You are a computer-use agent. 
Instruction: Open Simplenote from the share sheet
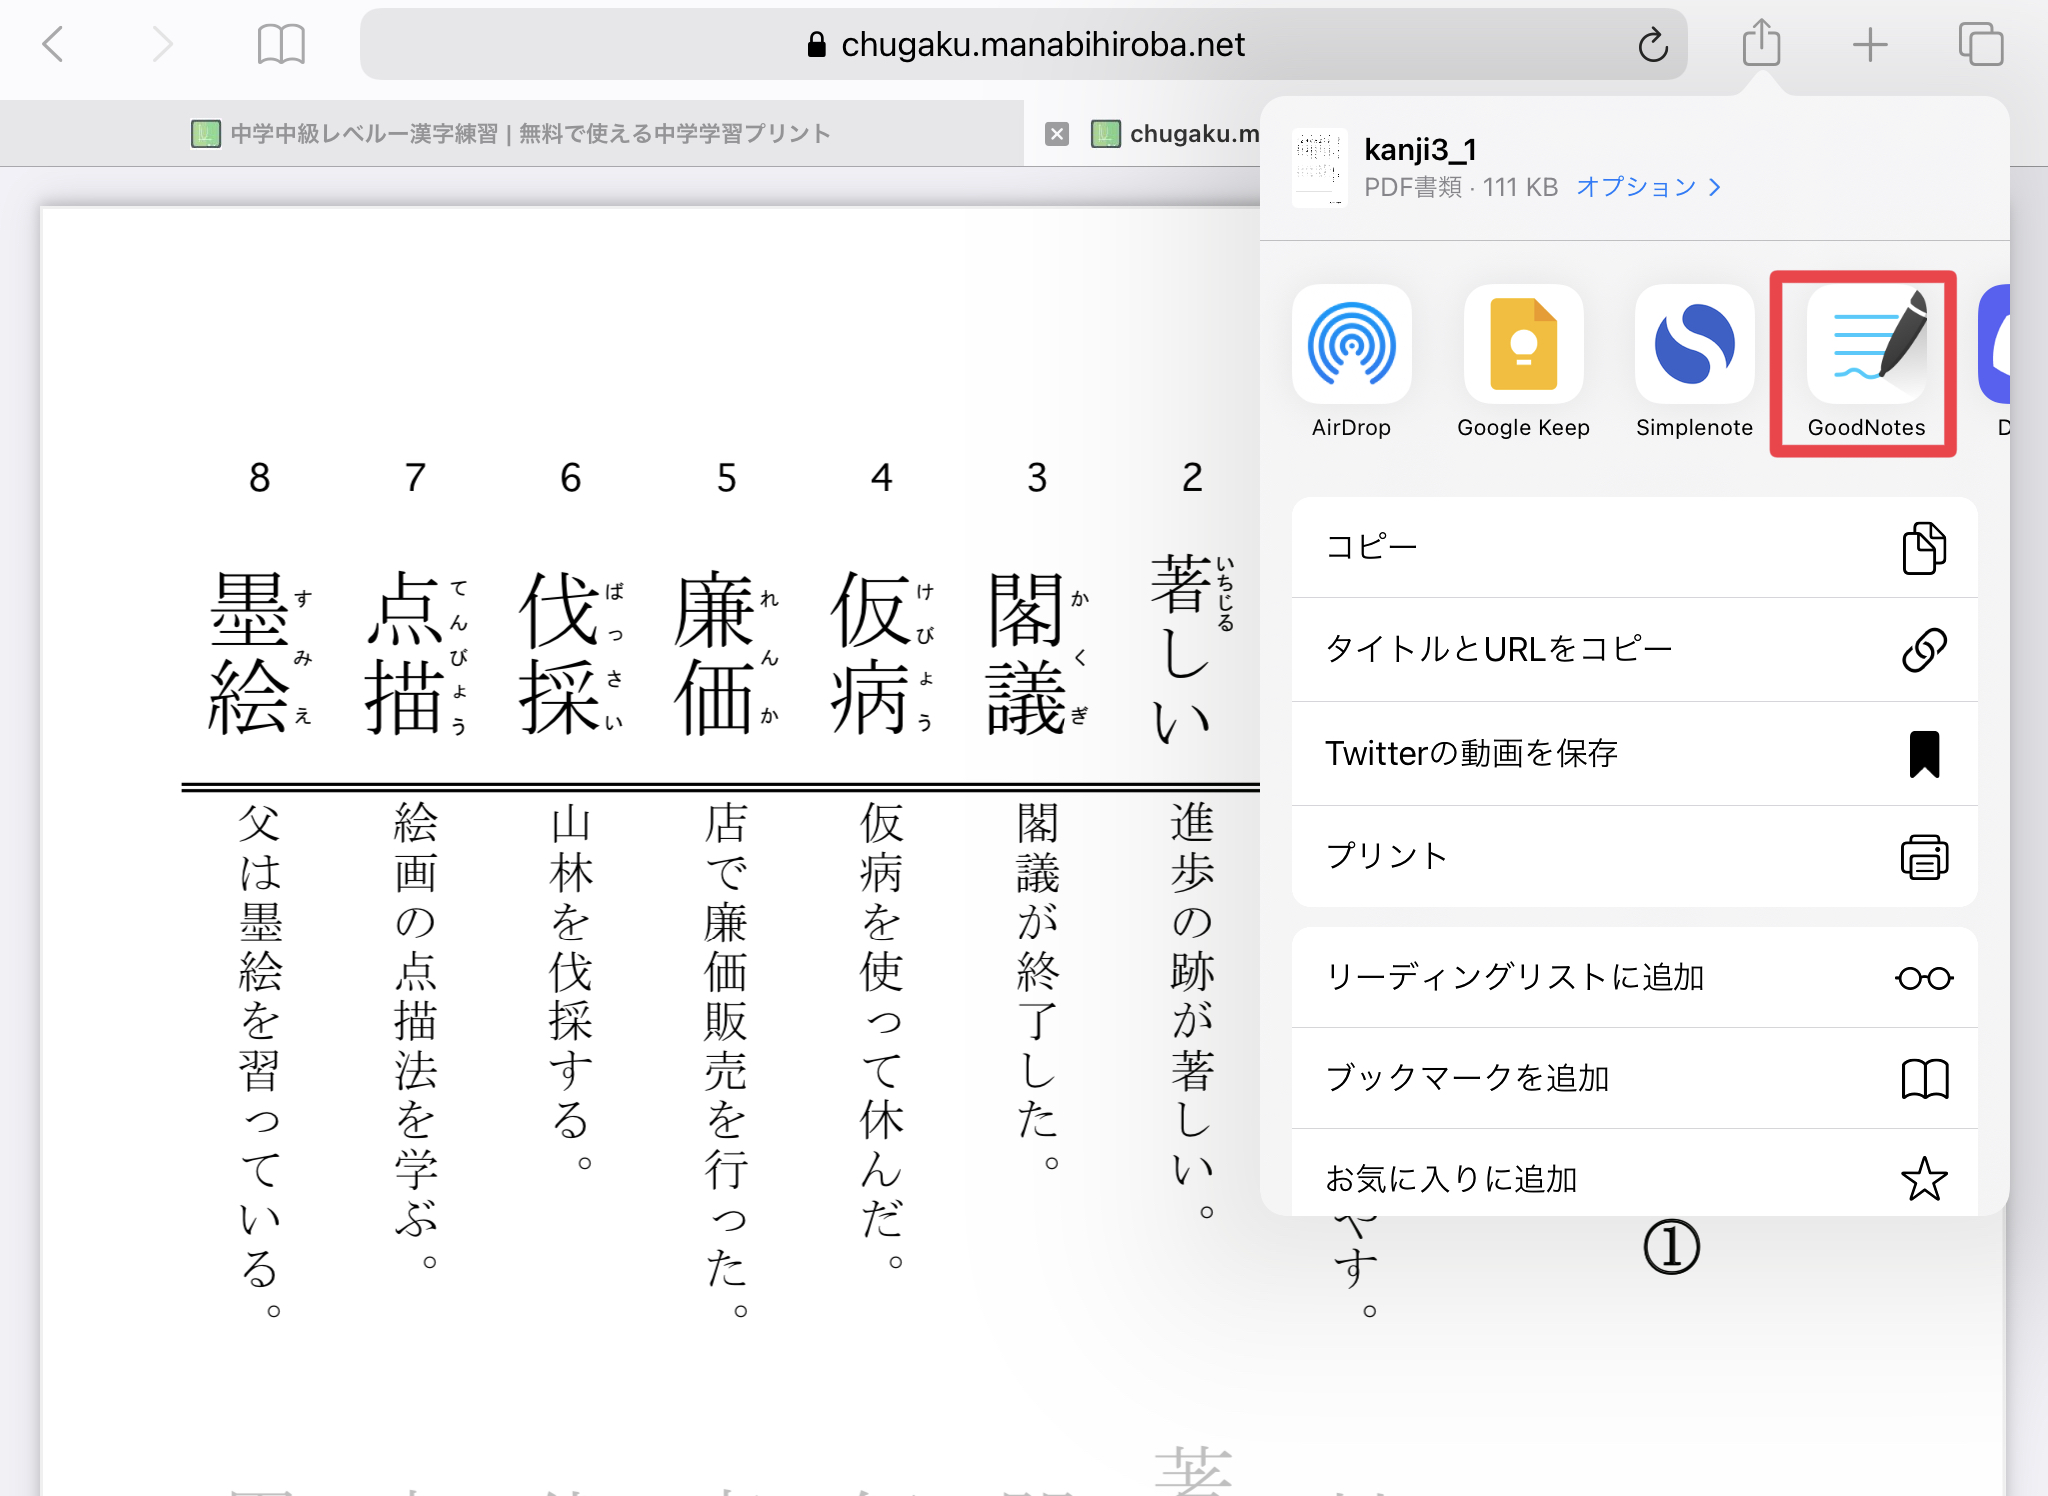pos(1694,346)
